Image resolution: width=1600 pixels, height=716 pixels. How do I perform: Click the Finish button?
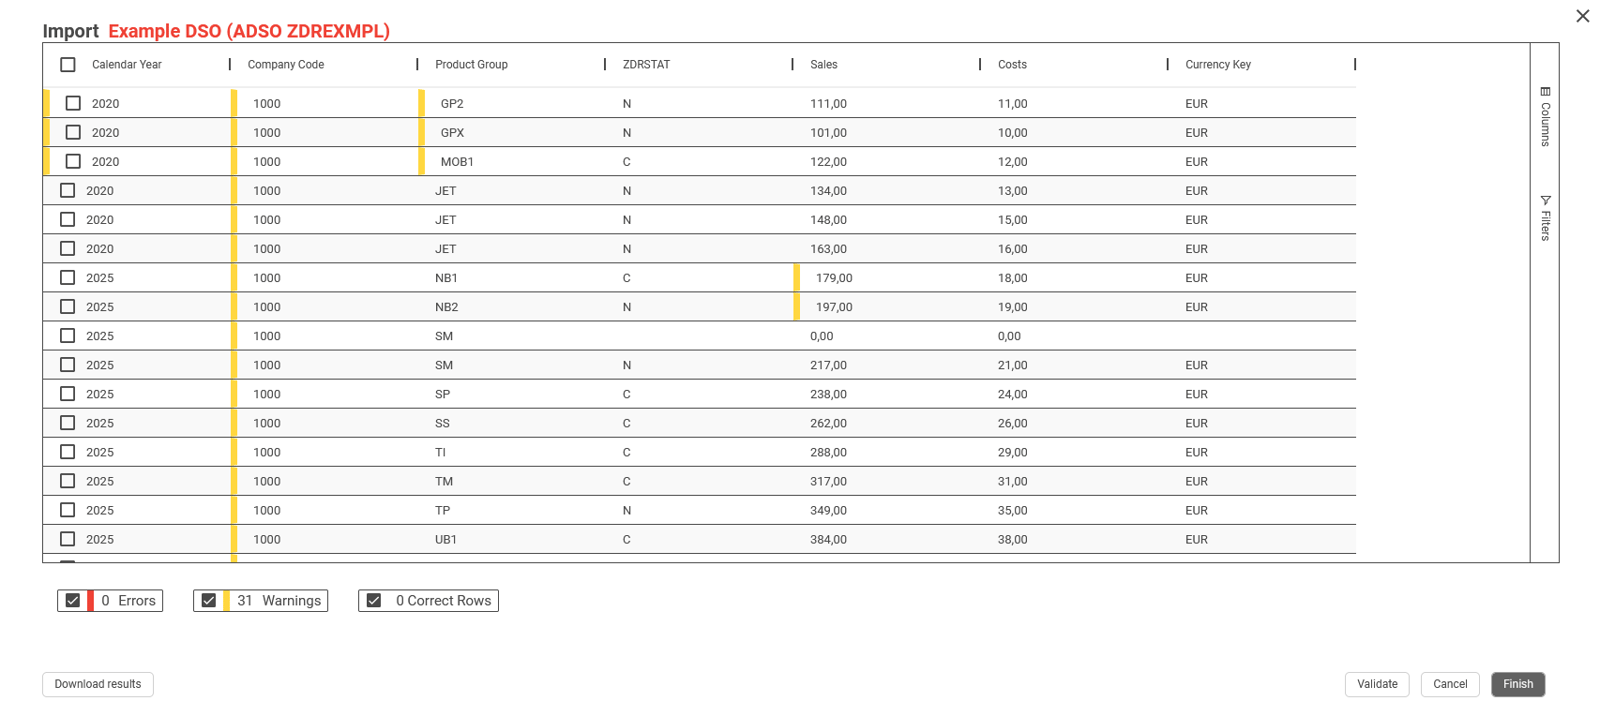[x=1518, y=684]
